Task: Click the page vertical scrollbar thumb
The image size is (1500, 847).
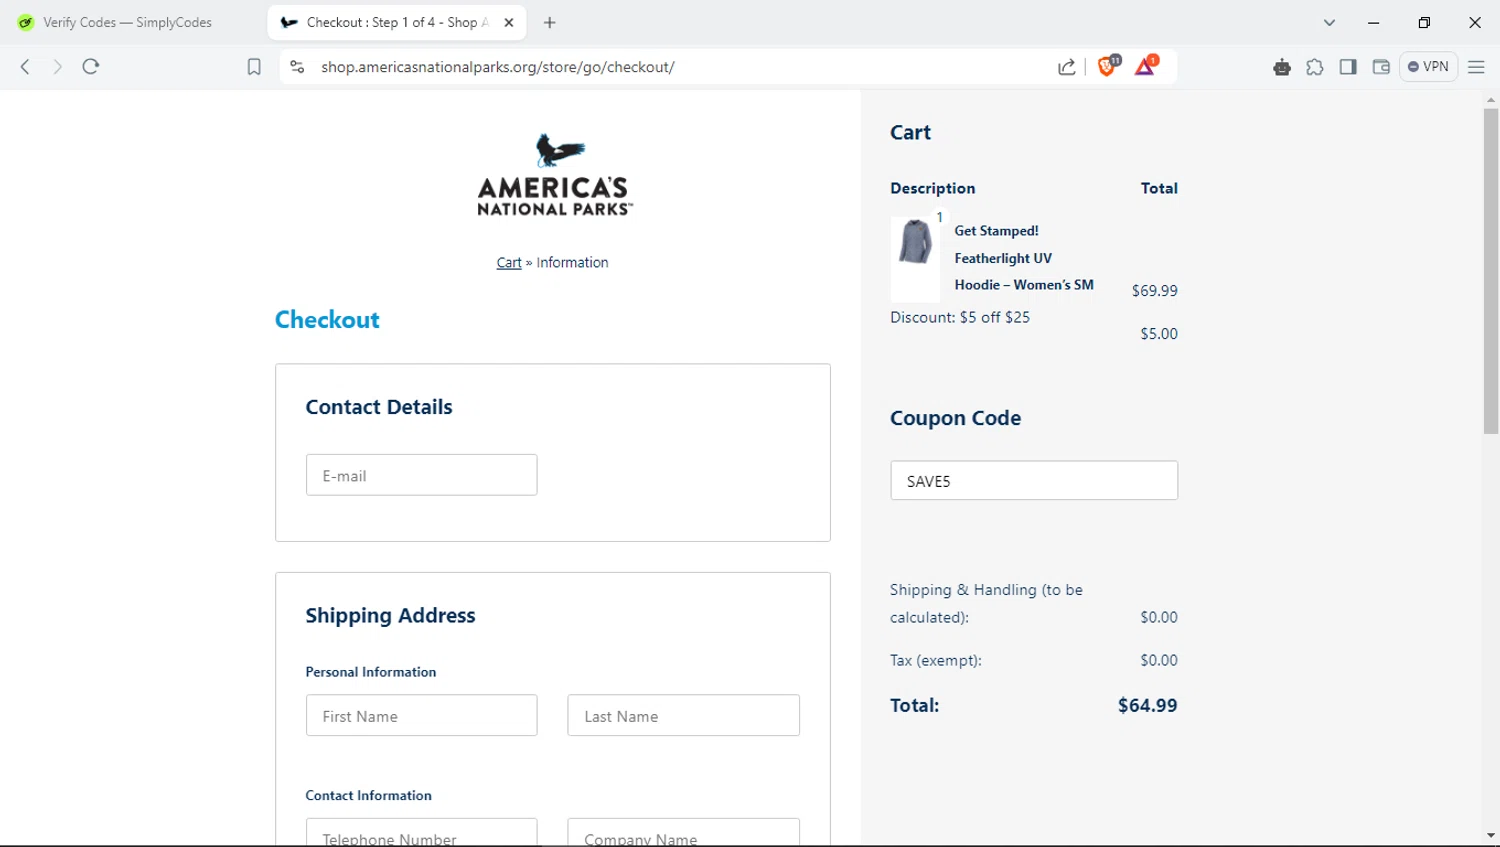Action: 1491,270
